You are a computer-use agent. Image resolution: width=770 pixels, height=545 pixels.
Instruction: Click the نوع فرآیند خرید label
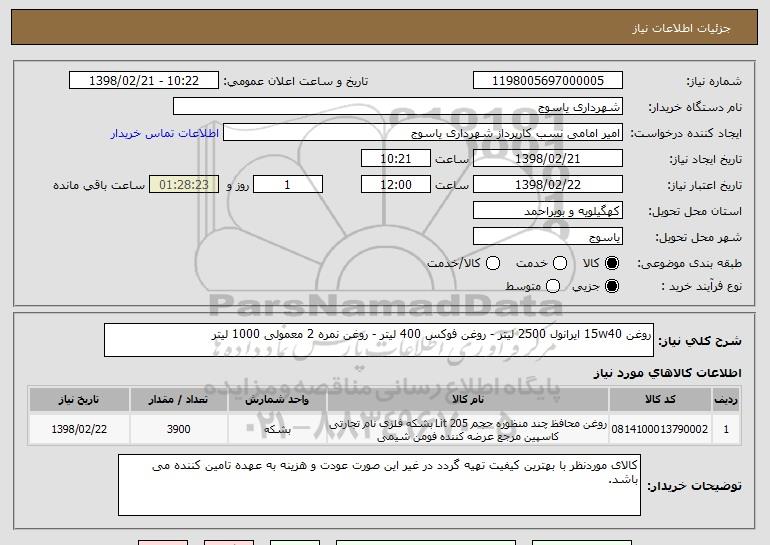[x=701, y=286]
